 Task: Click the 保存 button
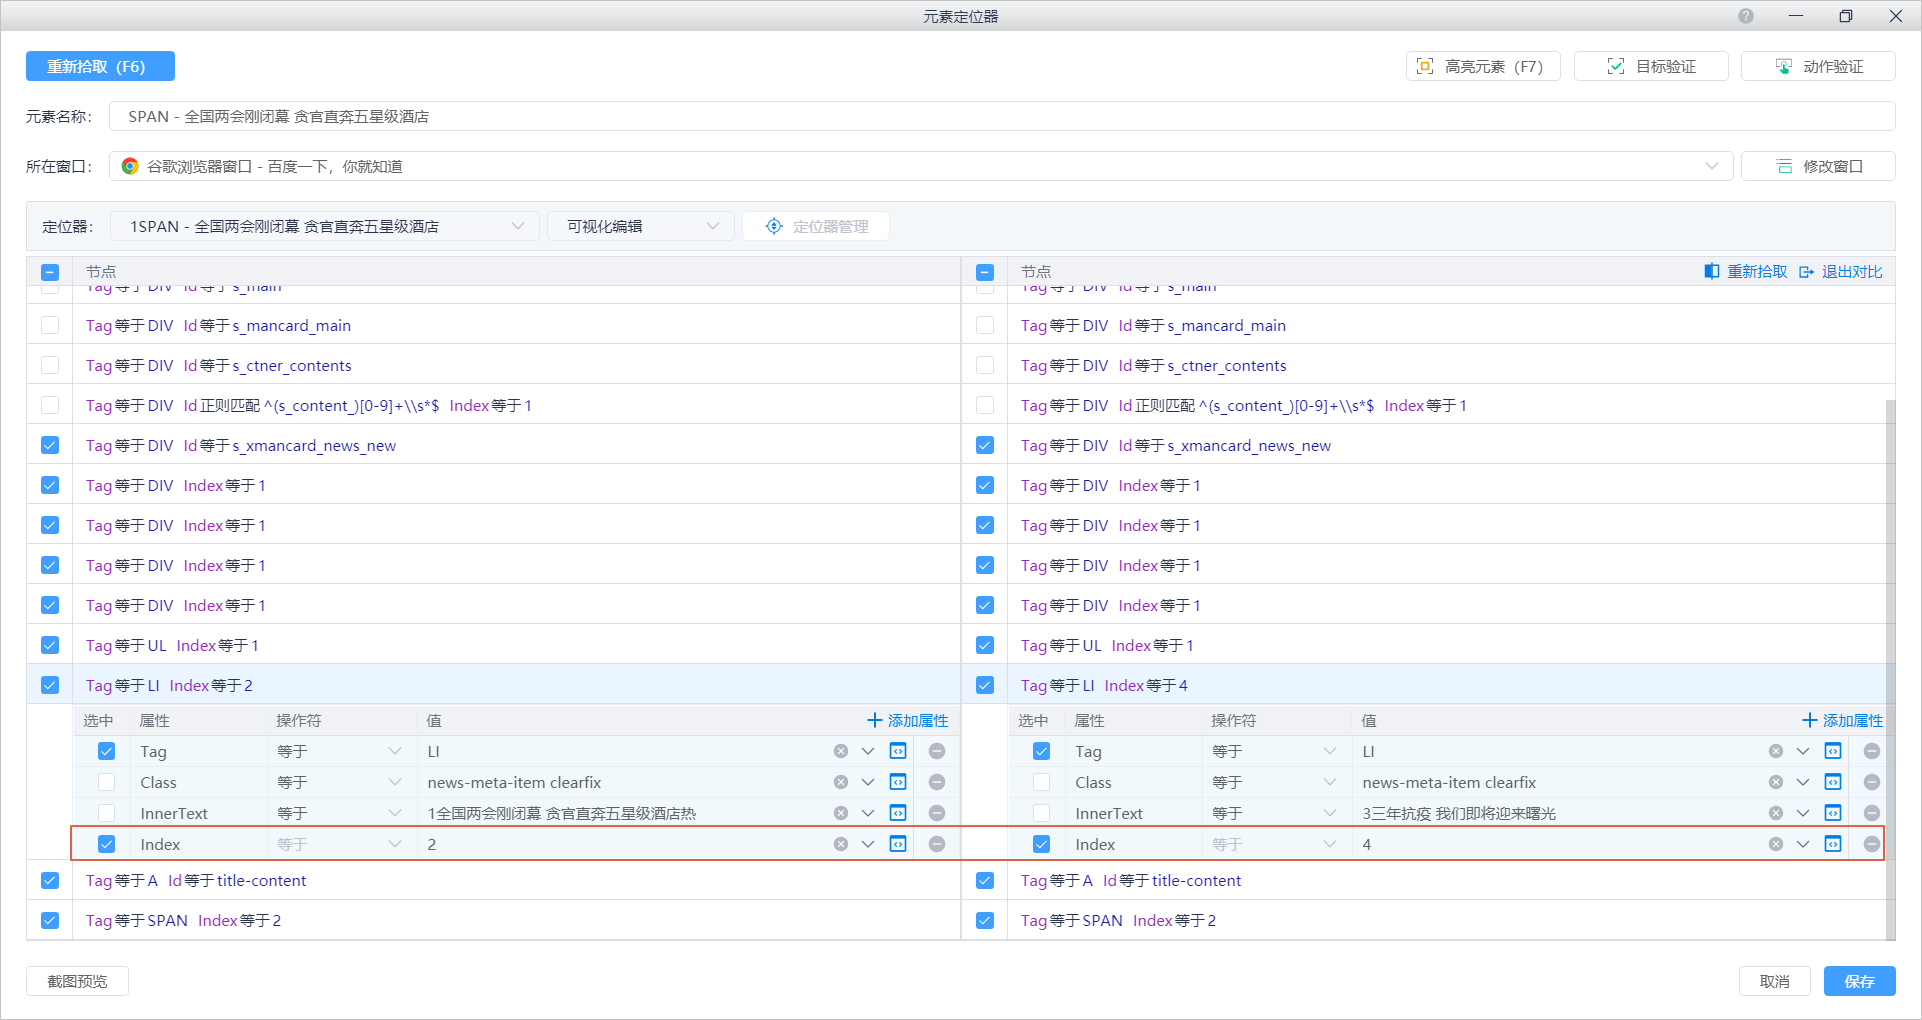tap(1859, 981)
